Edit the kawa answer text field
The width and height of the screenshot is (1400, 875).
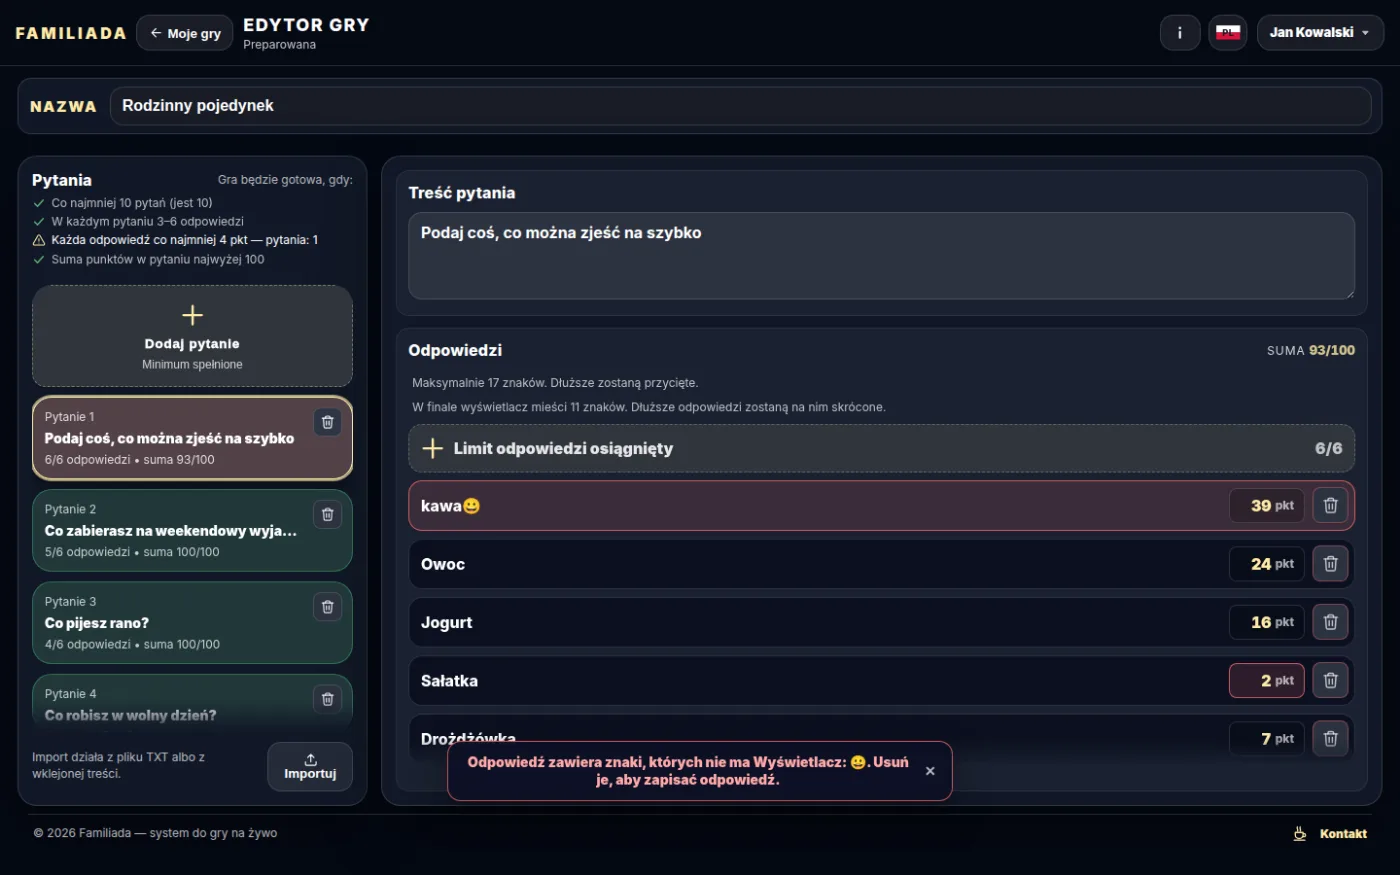click(820, 506)
